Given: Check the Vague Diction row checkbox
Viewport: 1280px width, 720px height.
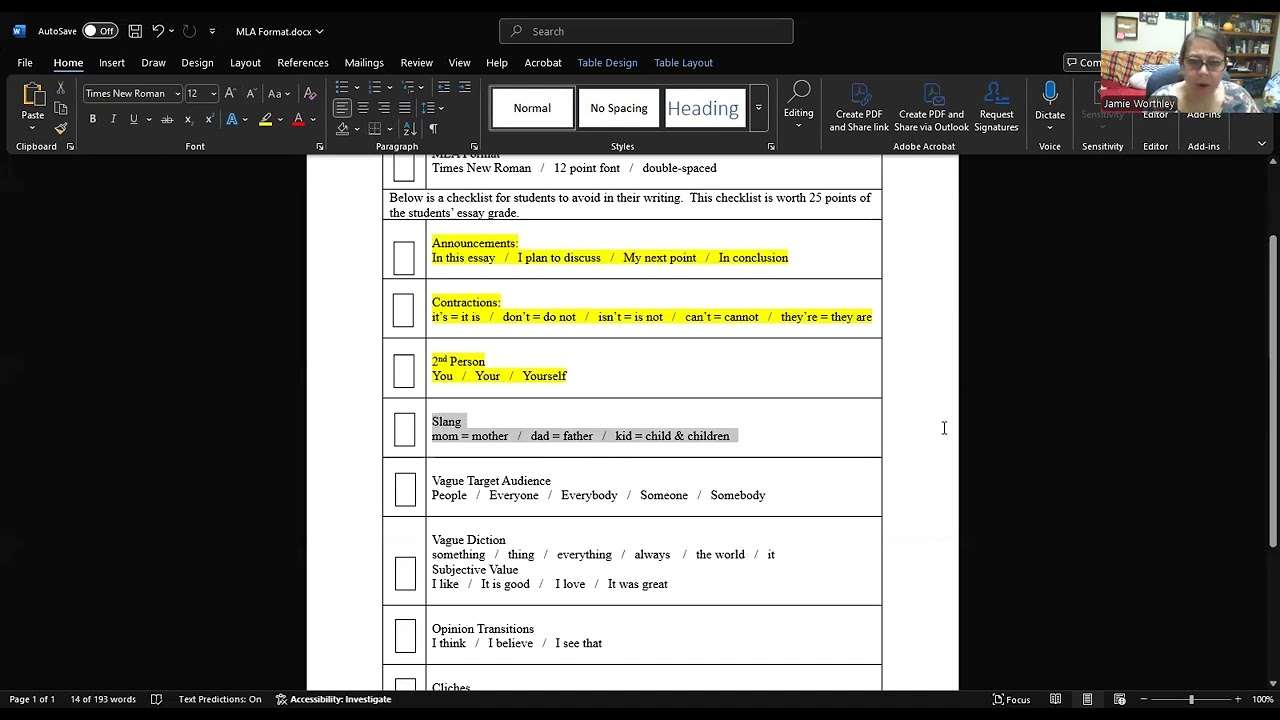Looking at the screenshot, I should 405,573.
